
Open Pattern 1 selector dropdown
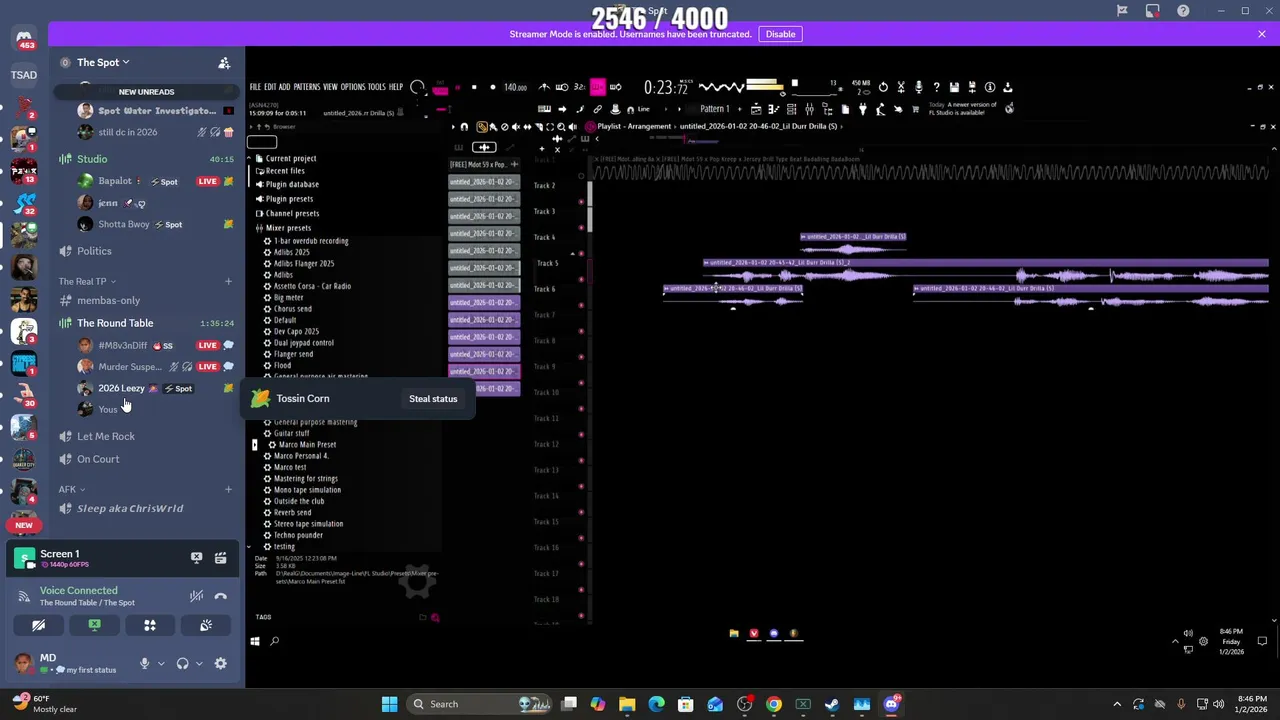pos(716,109)
